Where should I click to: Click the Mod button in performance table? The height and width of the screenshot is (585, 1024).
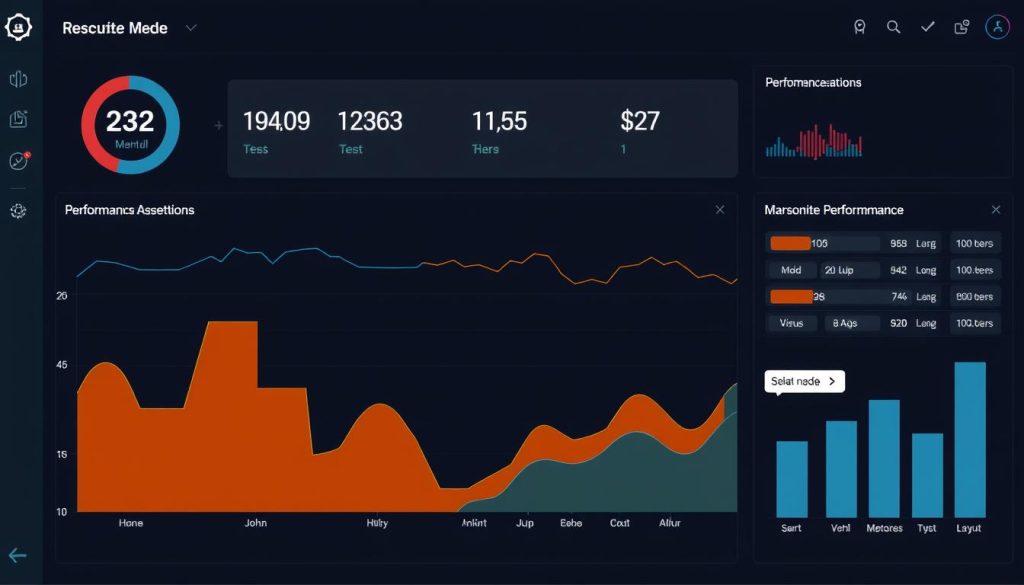pyautogui.click(x=791, y=270)
